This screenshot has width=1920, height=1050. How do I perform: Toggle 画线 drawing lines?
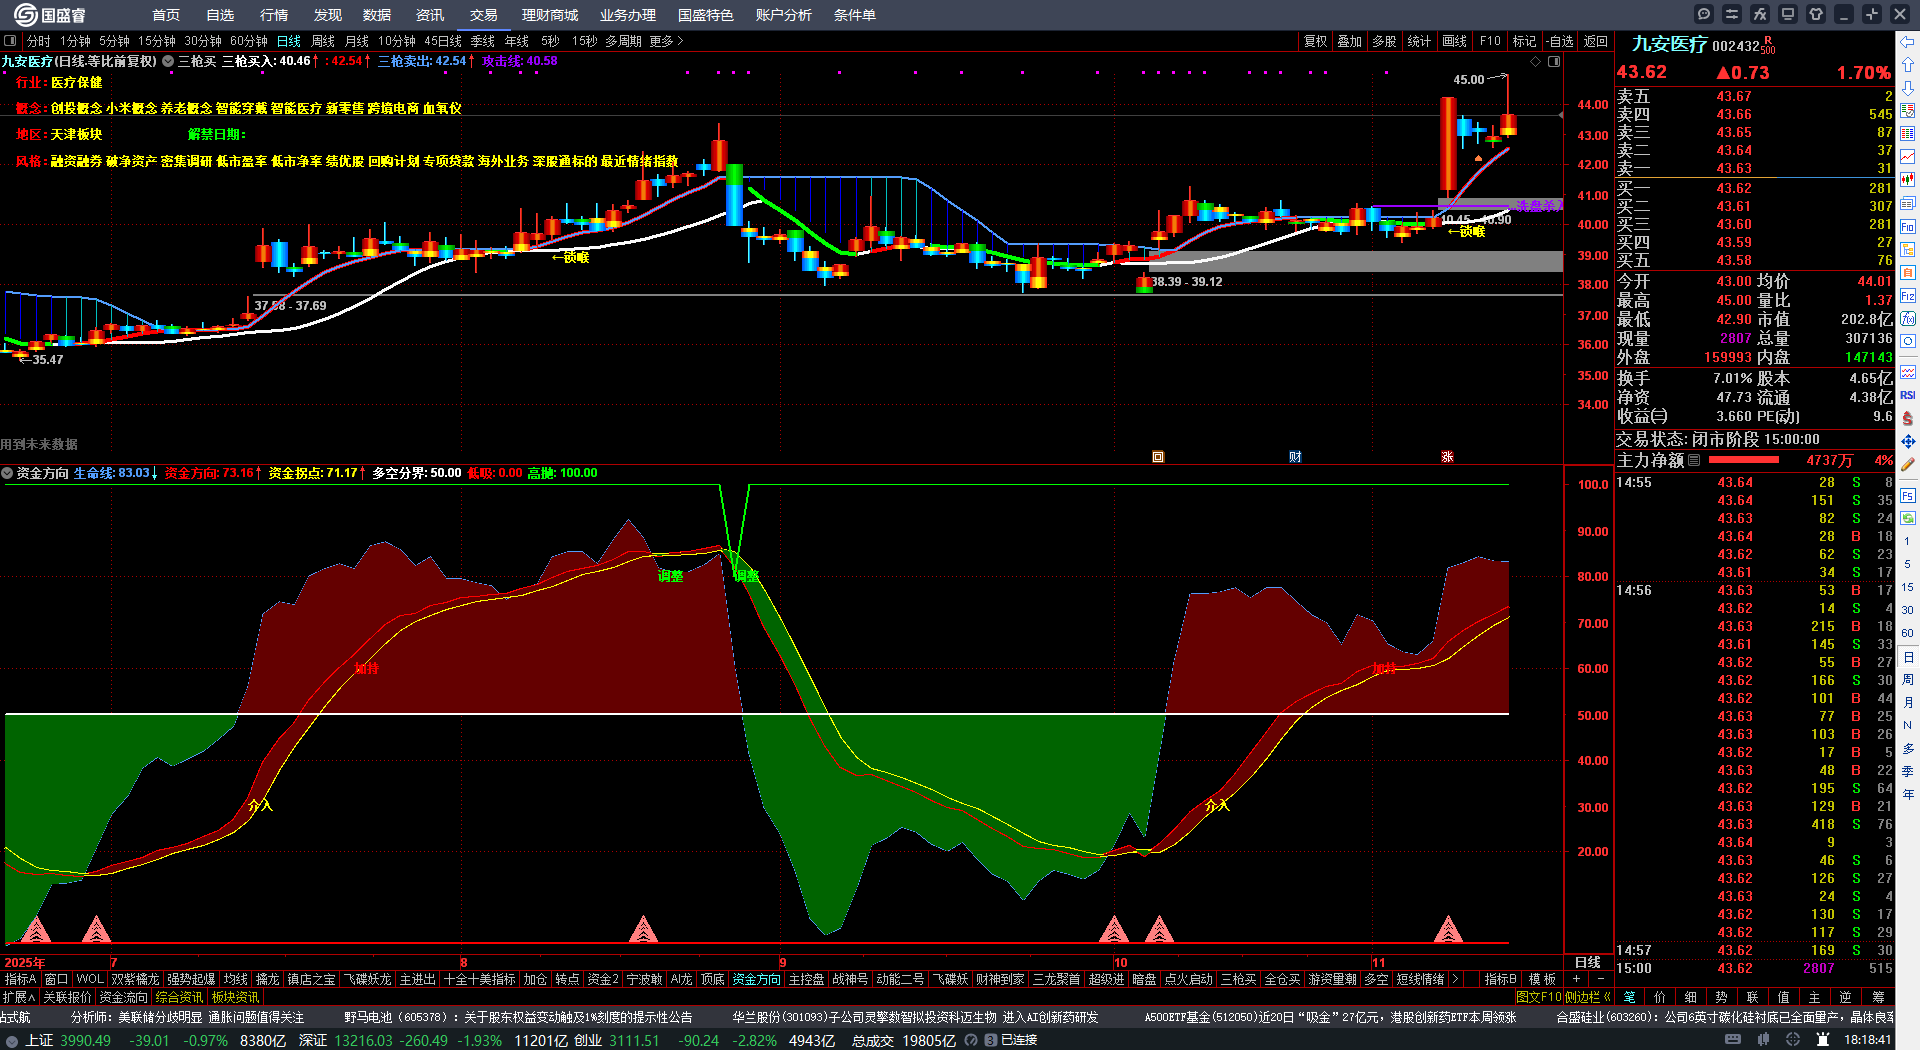tap(1454, 41)
